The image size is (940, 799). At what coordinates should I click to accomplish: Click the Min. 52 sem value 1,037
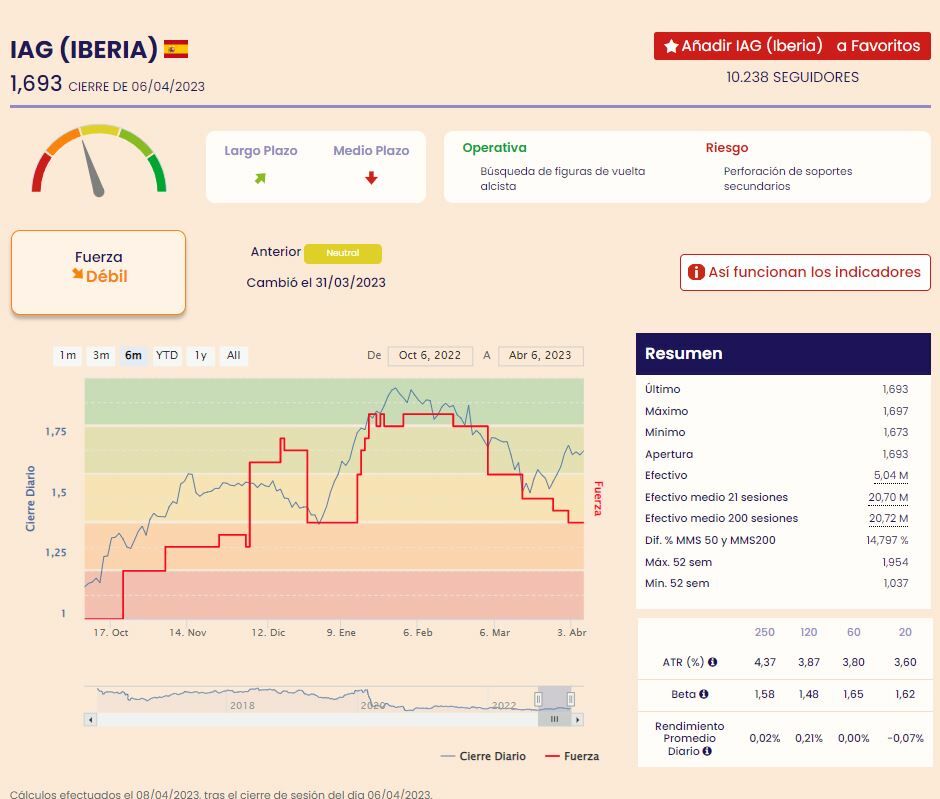896,583
